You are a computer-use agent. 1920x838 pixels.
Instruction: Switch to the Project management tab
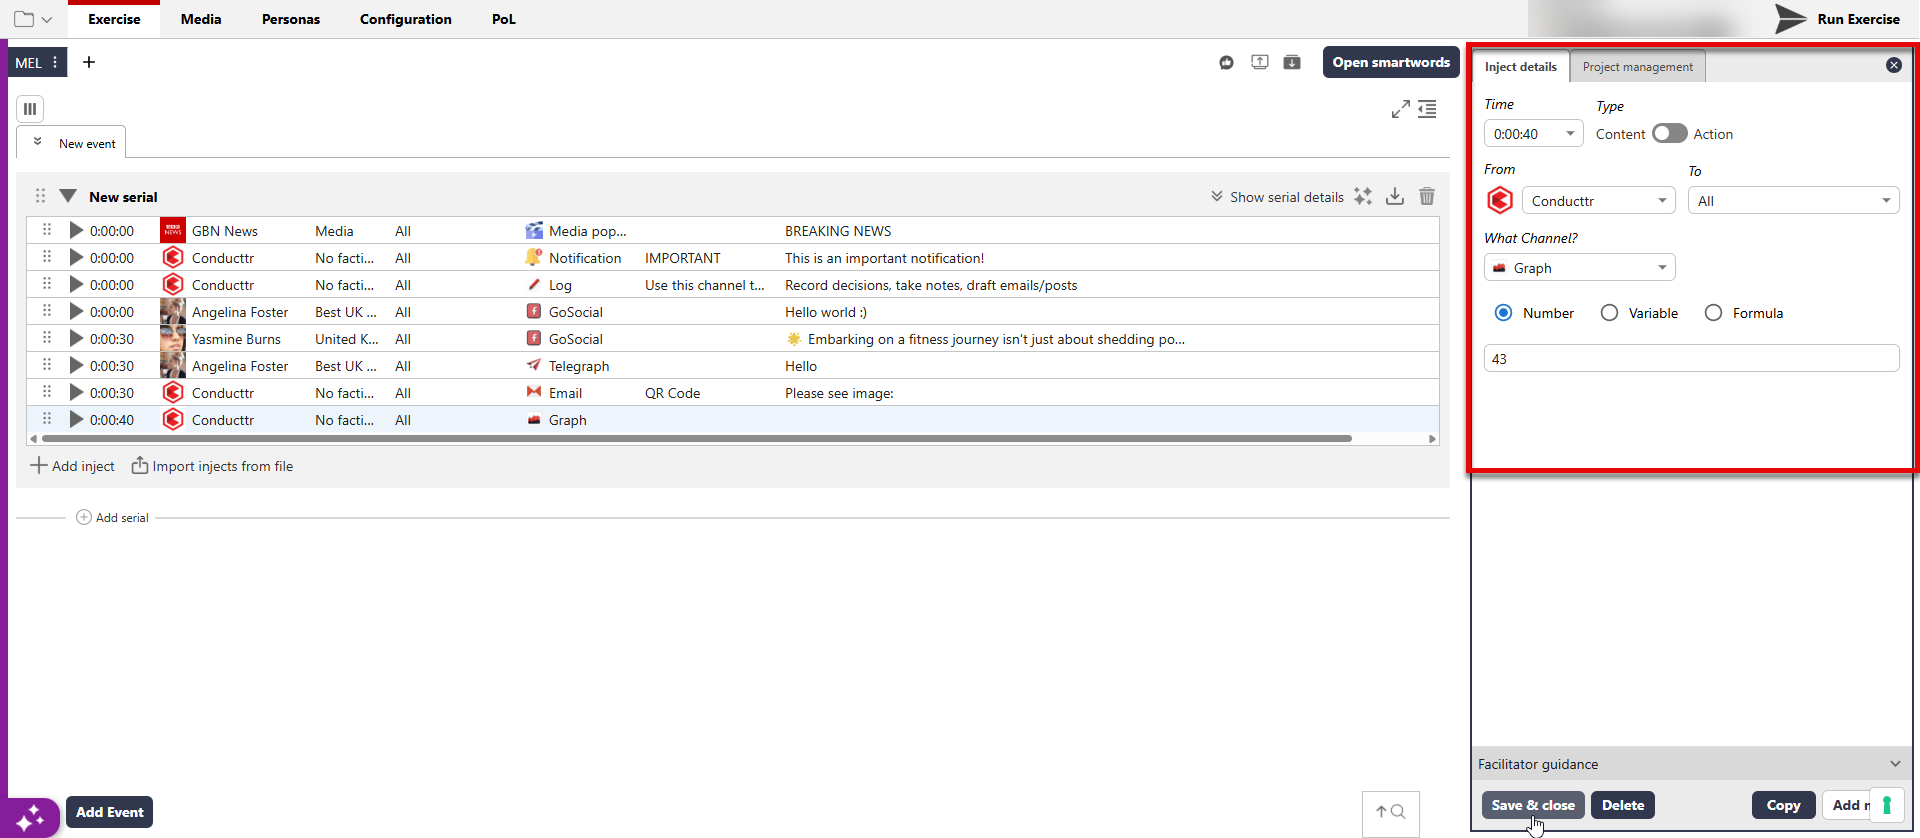point(1637,67)
